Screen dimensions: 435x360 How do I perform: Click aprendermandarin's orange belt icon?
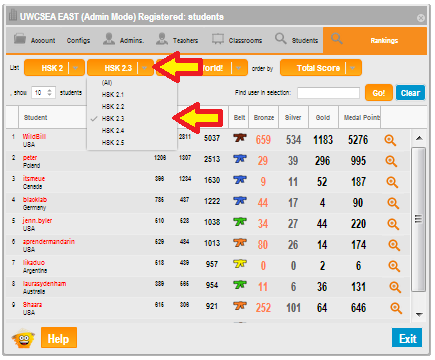[240, 243]
